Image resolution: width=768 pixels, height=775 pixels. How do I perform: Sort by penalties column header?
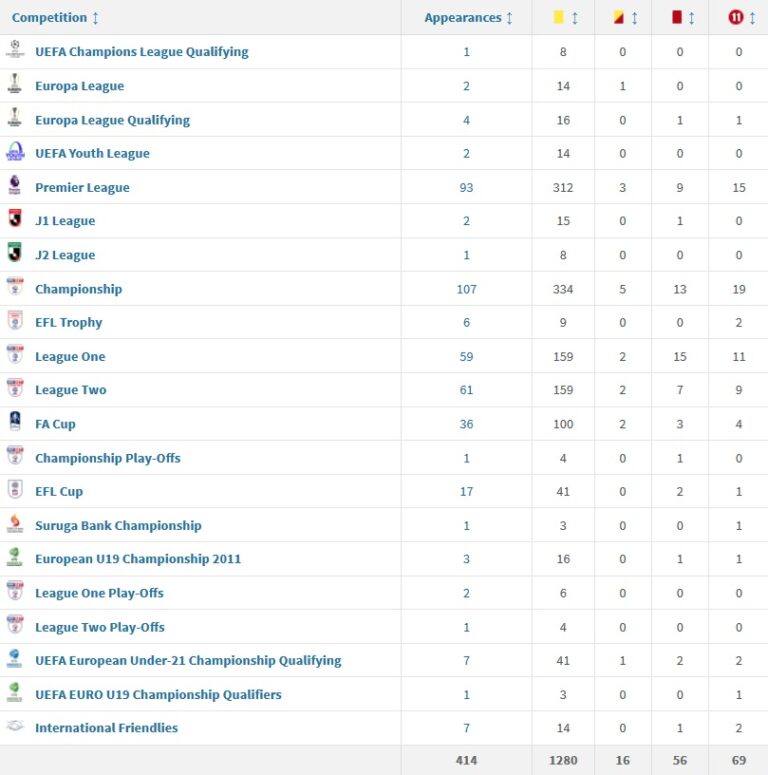click(739, 18)
